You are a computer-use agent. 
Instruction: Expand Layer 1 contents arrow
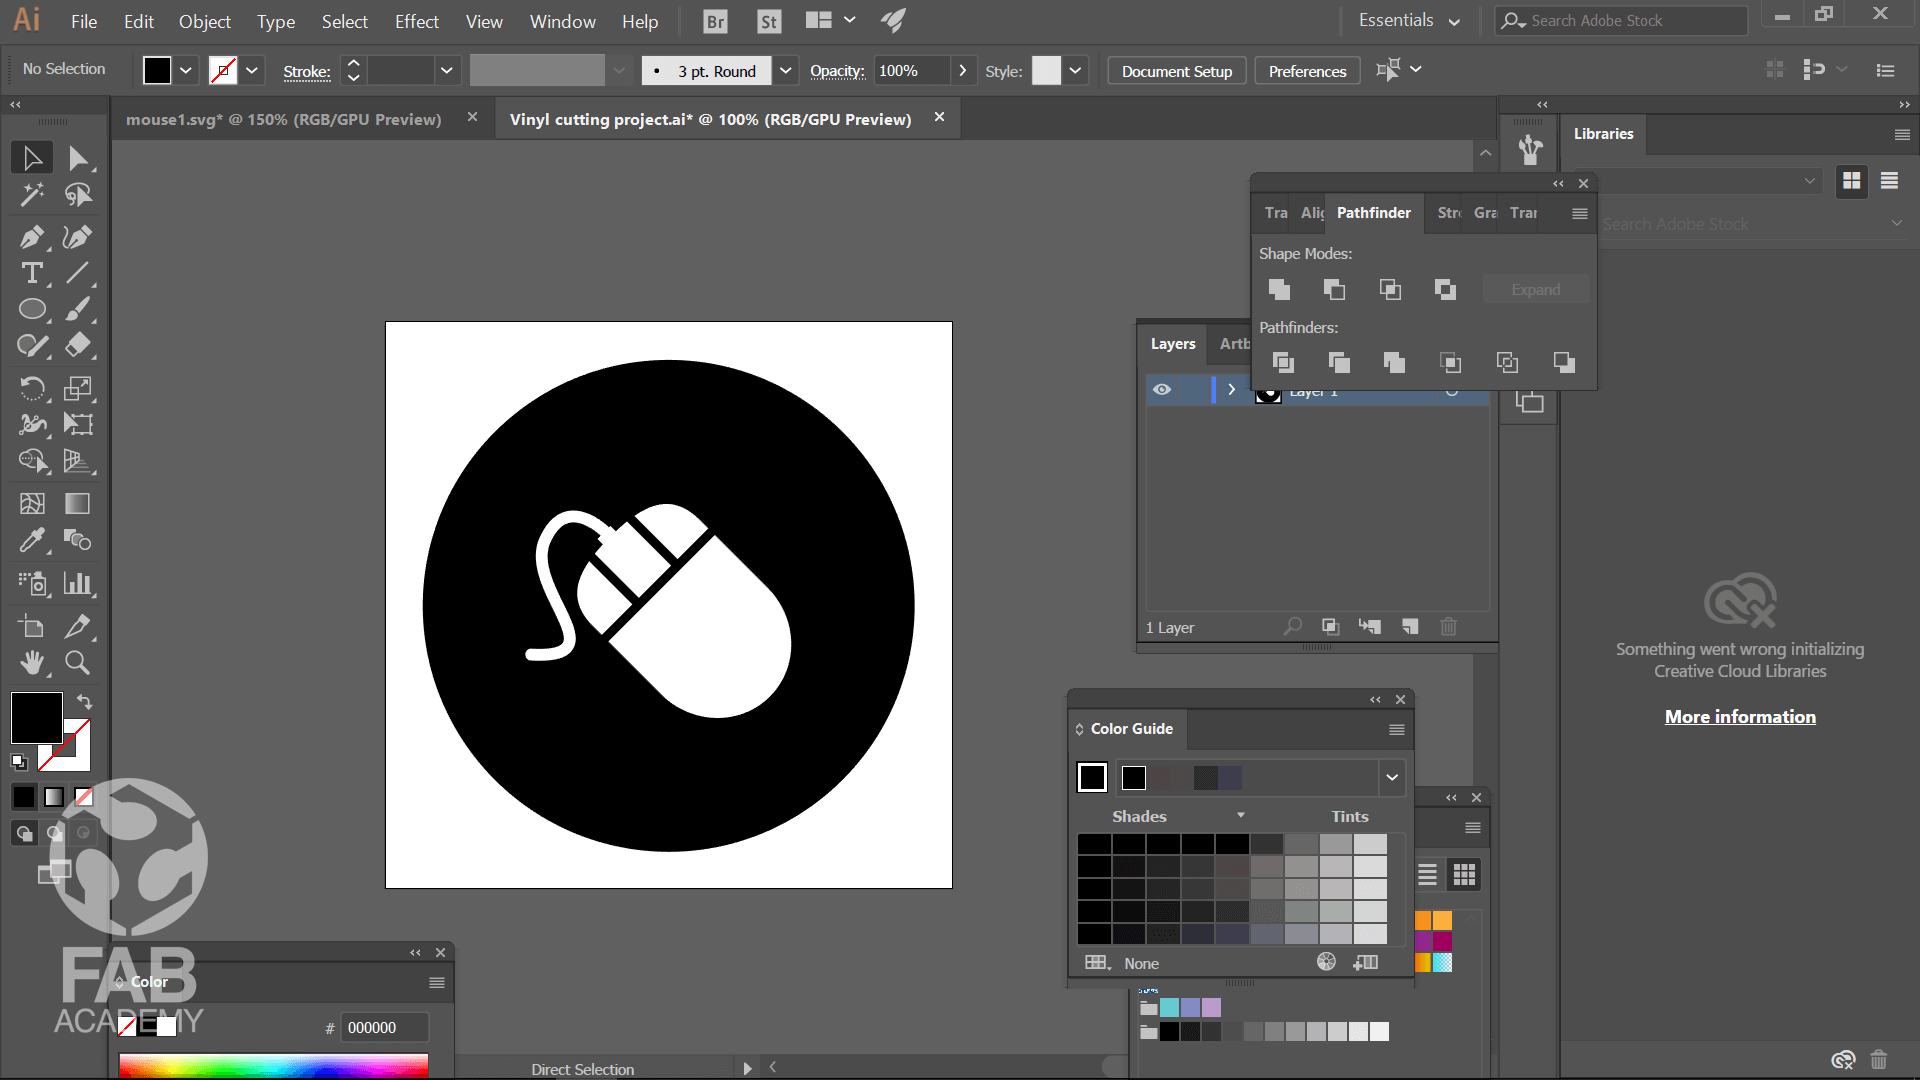point(1231,390)
